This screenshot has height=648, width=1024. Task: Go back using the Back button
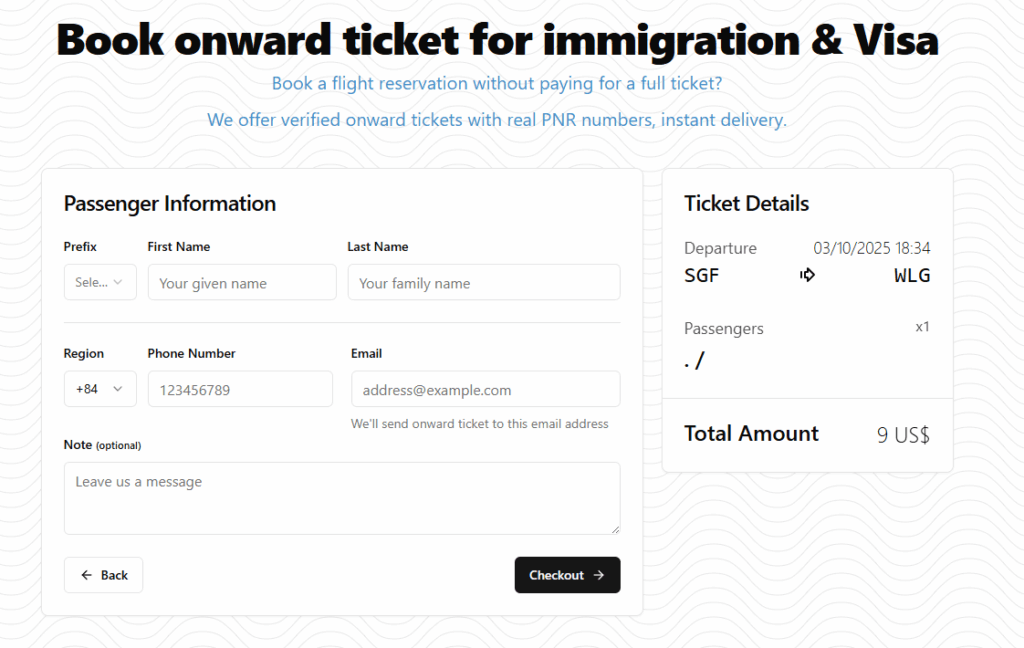click(x=103, y=575)
